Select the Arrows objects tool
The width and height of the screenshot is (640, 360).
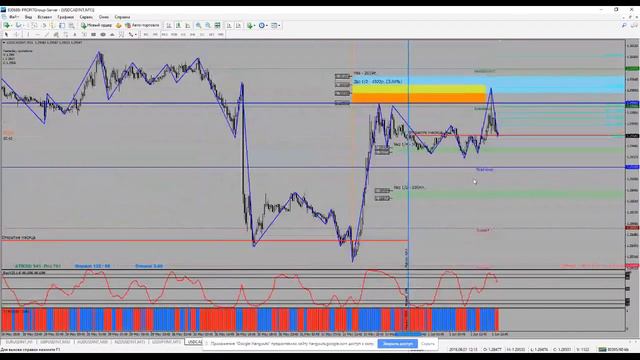[130, 35]
